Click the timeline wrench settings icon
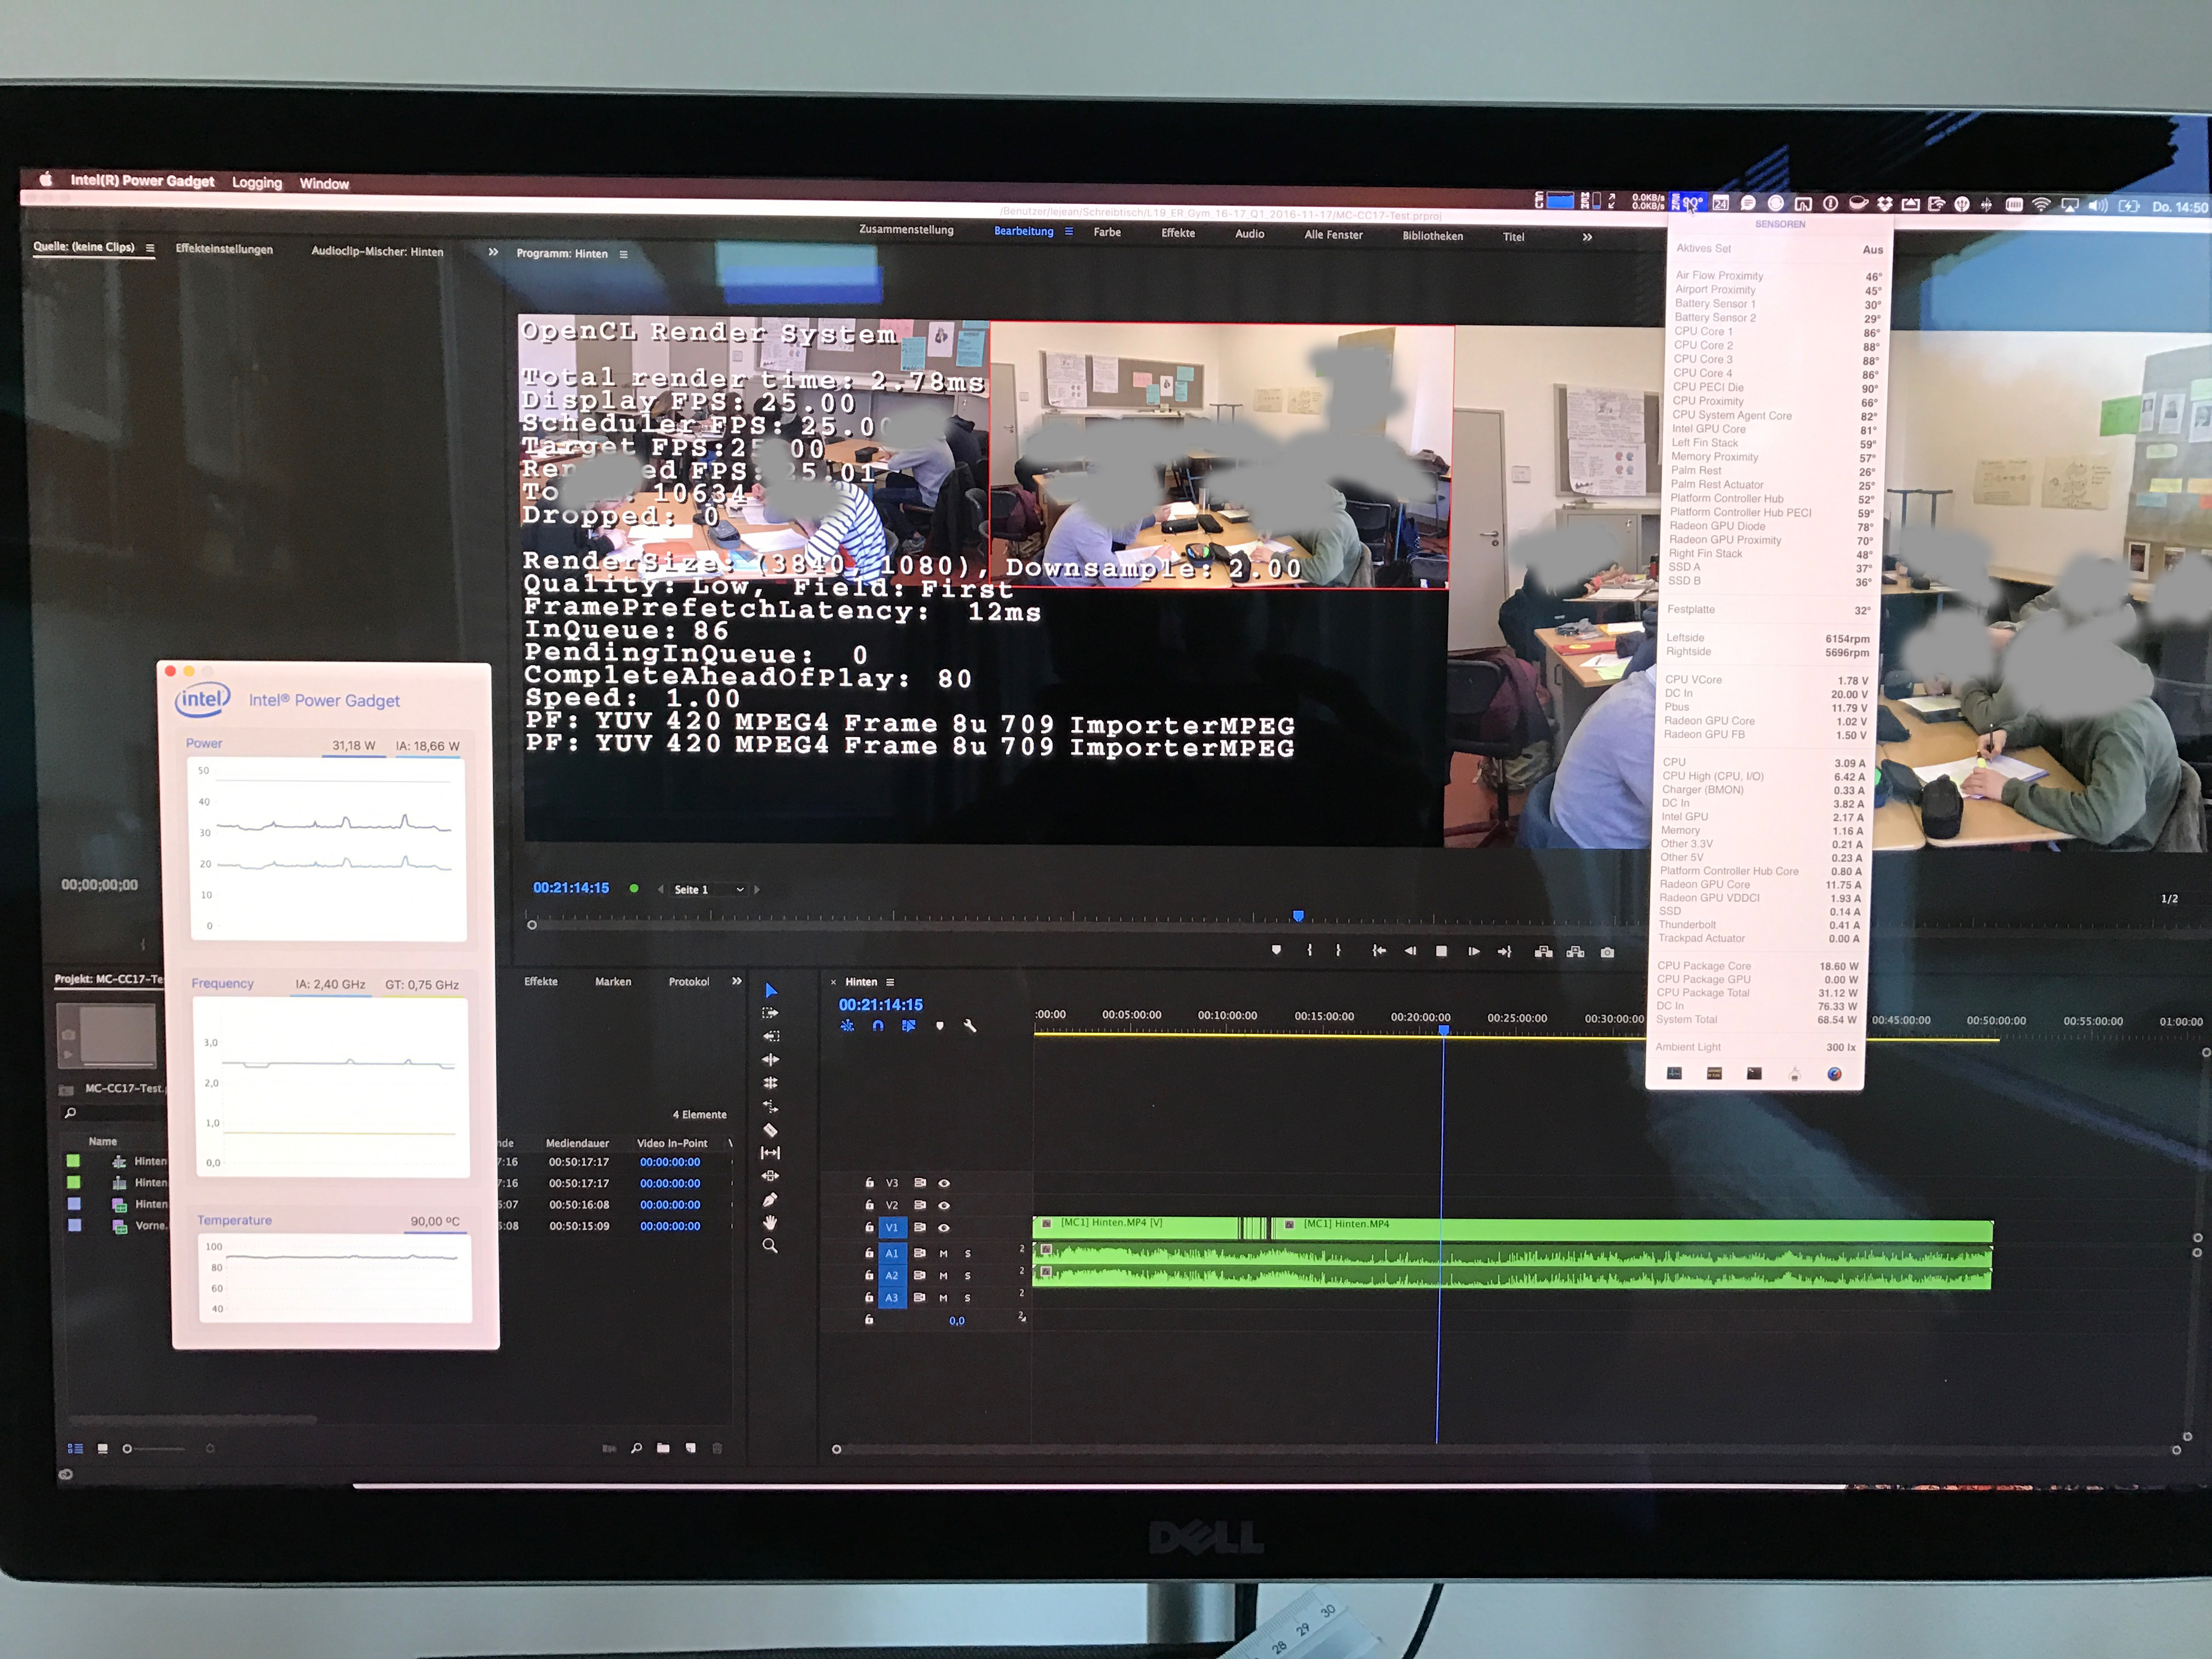 pyautogui.click(x=969, y=1026)
